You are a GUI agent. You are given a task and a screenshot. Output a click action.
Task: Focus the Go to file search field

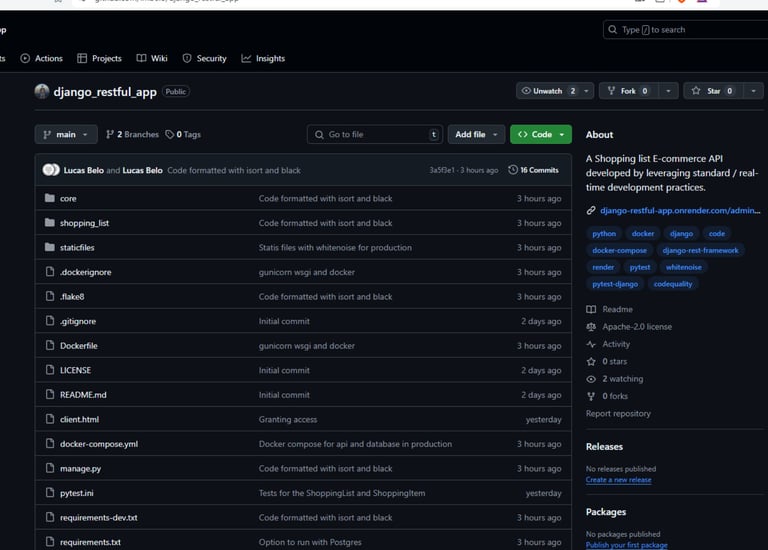pos(375,134)
